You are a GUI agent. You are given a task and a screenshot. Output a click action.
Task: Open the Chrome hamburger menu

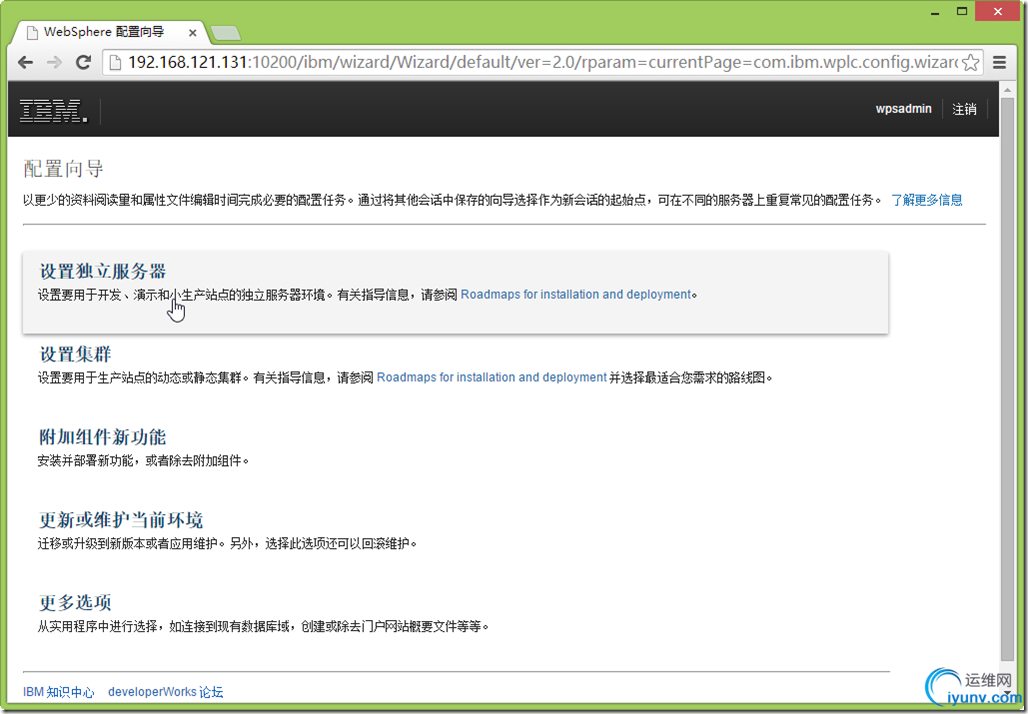coord(999,62)
